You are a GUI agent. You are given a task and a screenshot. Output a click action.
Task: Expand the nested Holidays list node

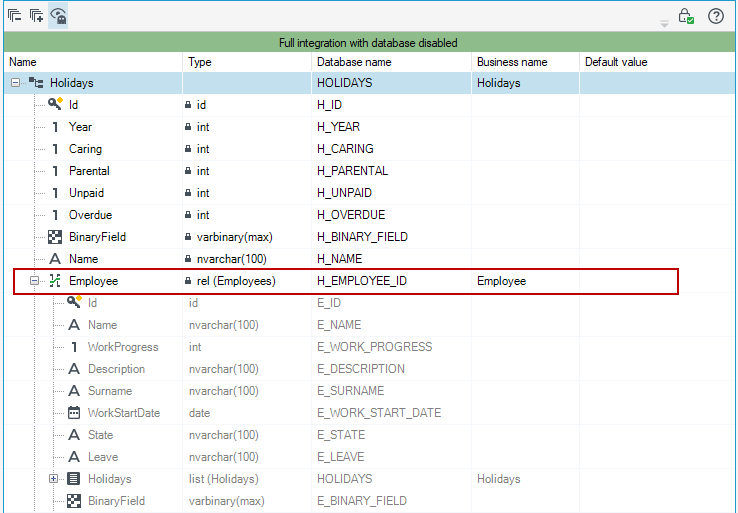[54, 479]
